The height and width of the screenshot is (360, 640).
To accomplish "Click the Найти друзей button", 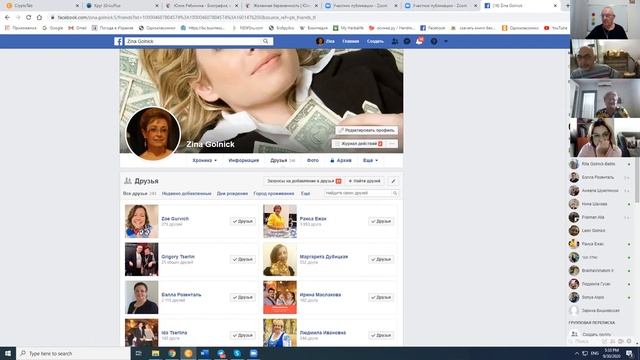I will [x=364, y=181].
